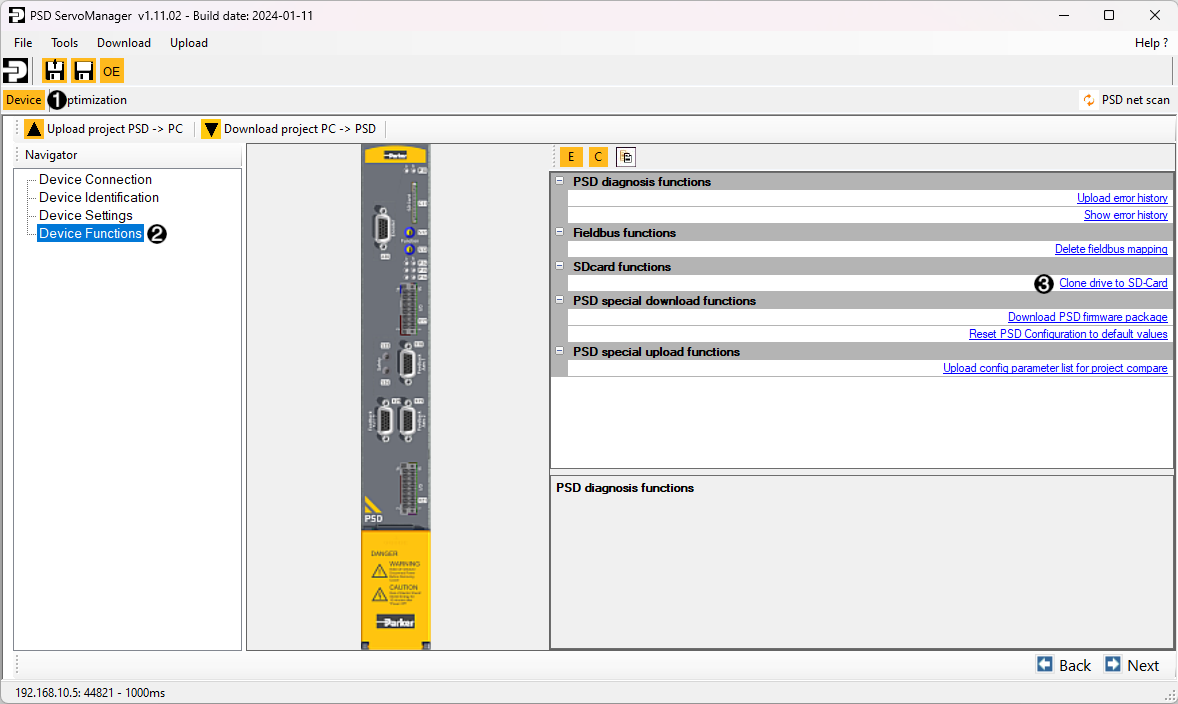Click the orange OE toolbar icon
Screen dimensions: 1178x704
point(111,71)
